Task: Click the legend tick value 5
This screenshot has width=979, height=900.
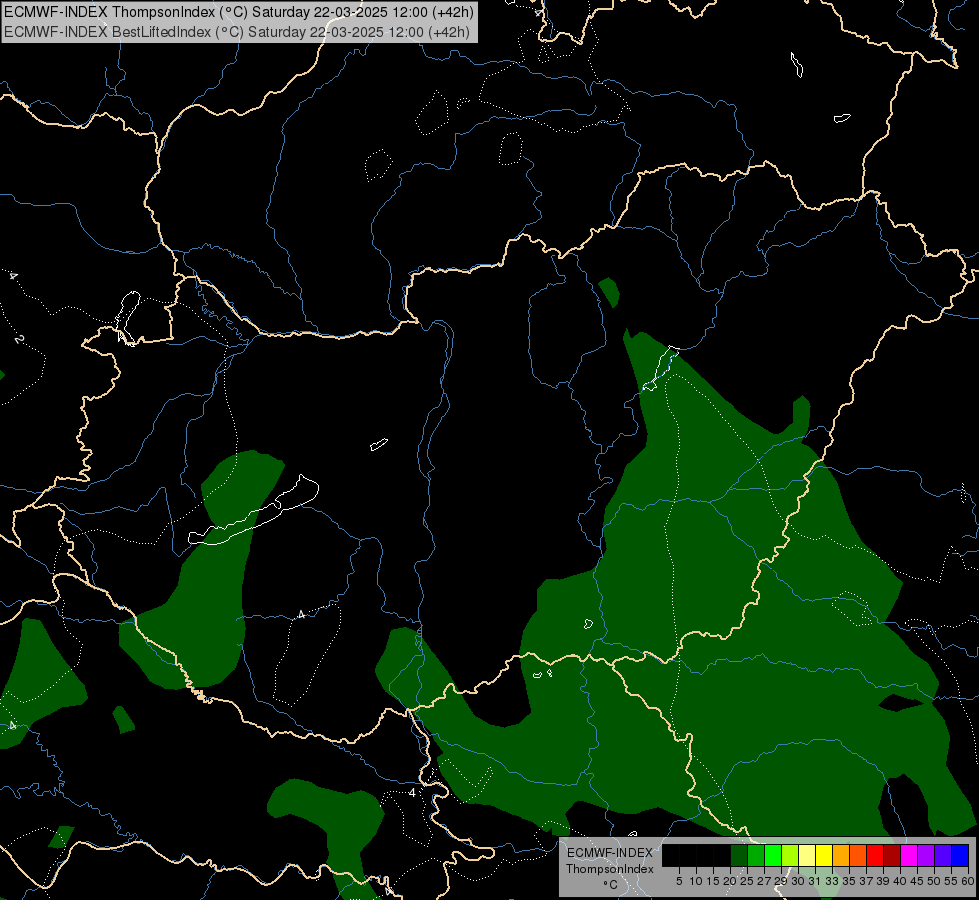Action: click(679, 881)
